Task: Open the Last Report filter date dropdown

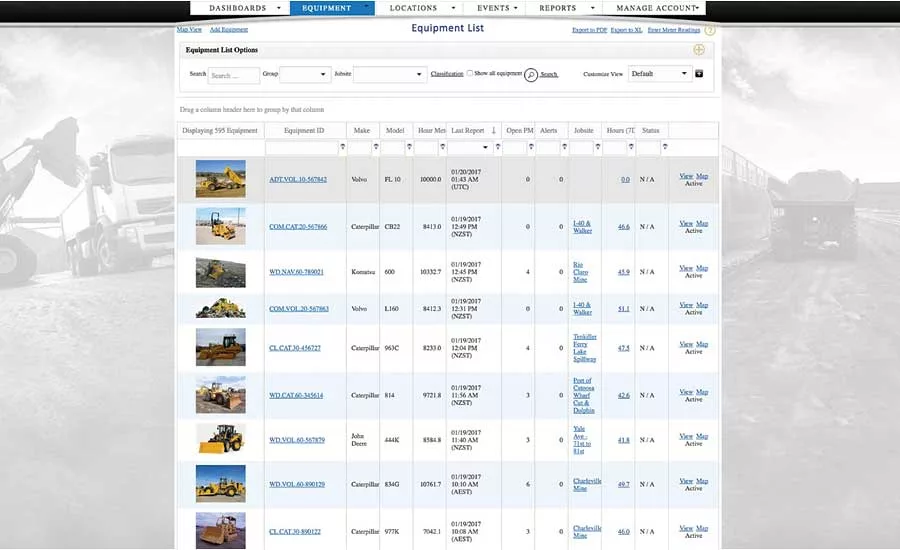Action: [485, 147]
